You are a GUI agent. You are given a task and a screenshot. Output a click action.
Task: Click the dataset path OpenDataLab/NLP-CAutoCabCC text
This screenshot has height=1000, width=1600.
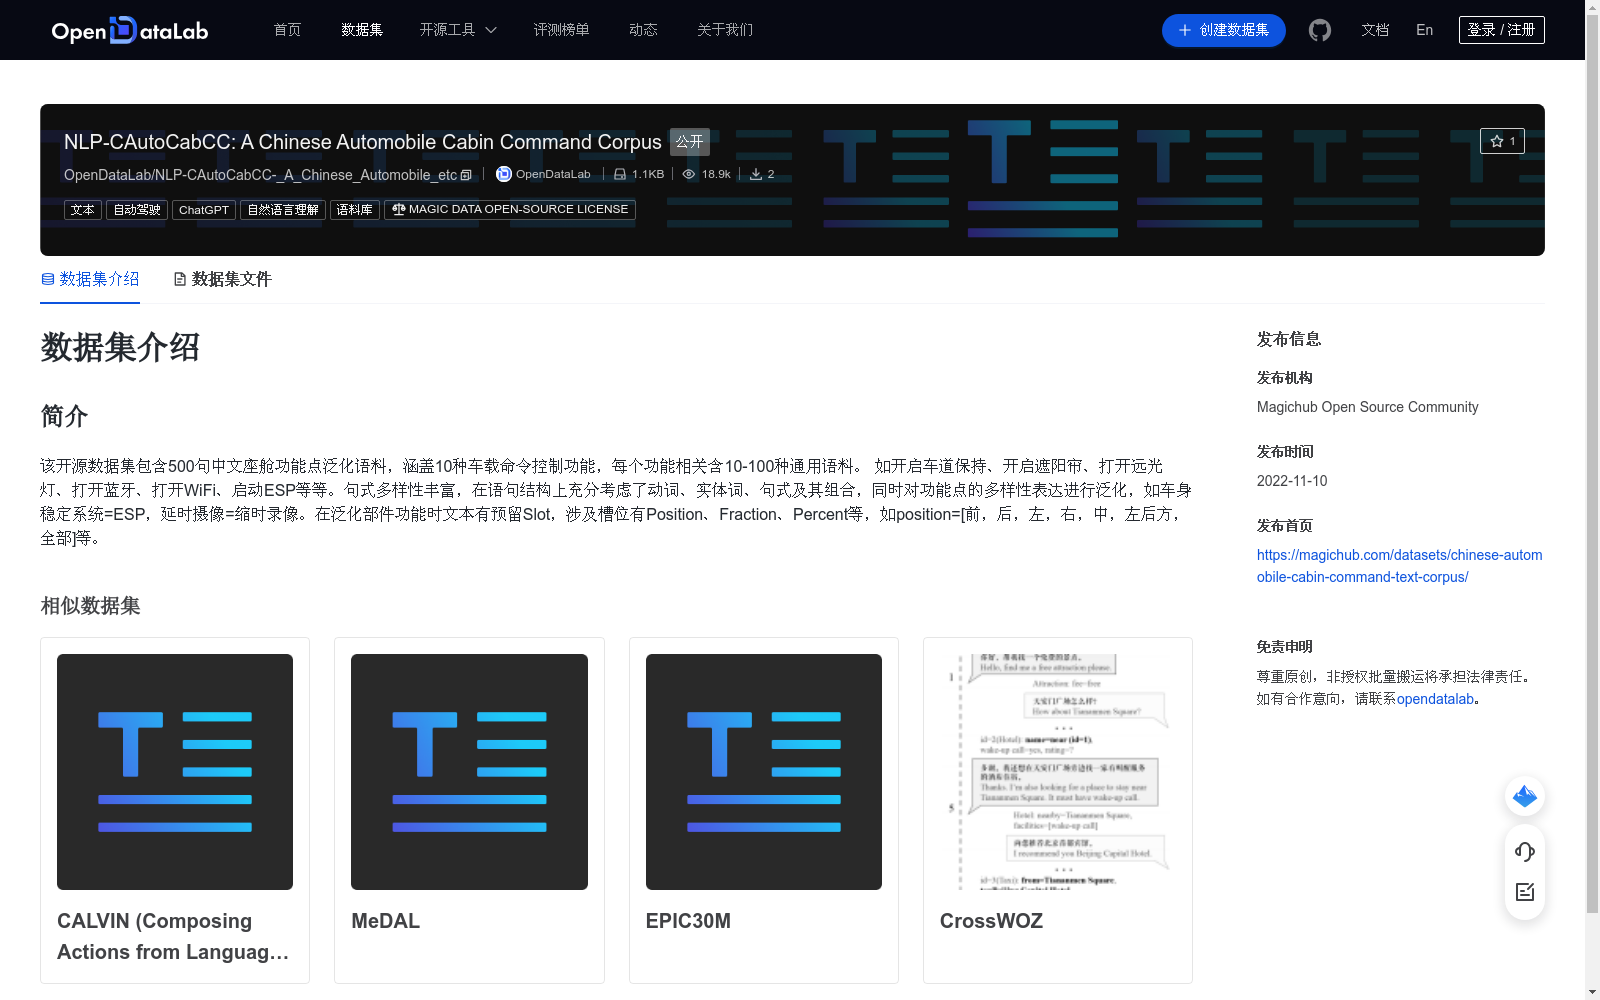click(260, 175)
